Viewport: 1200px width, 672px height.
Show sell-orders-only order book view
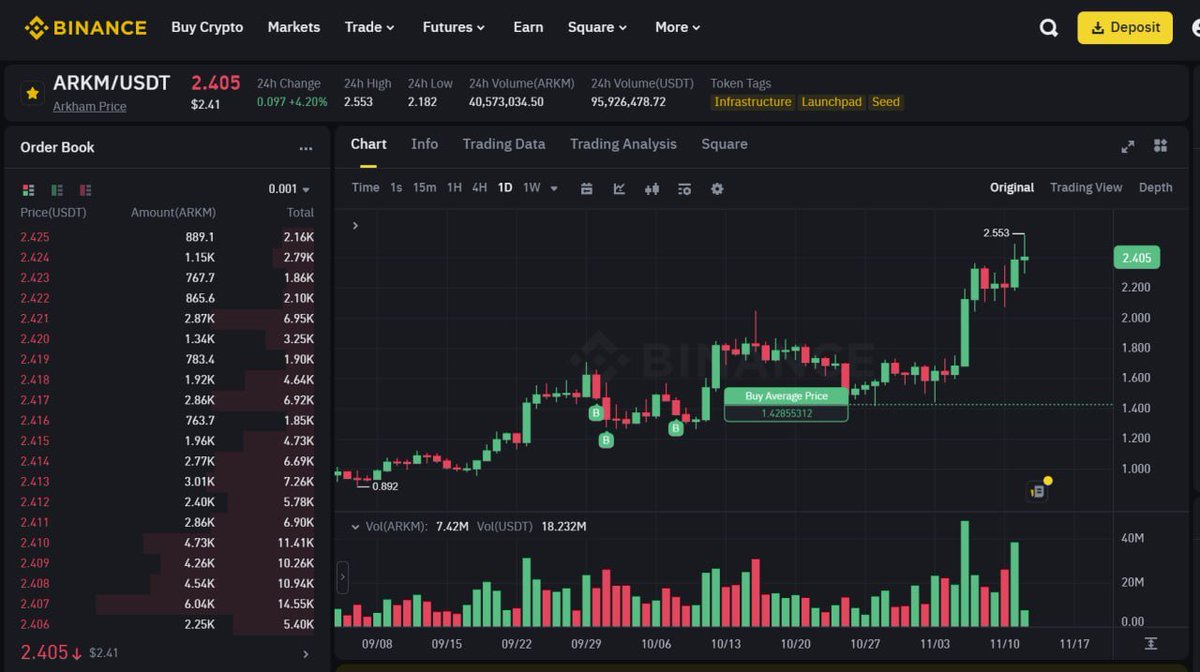coord(86,189)
